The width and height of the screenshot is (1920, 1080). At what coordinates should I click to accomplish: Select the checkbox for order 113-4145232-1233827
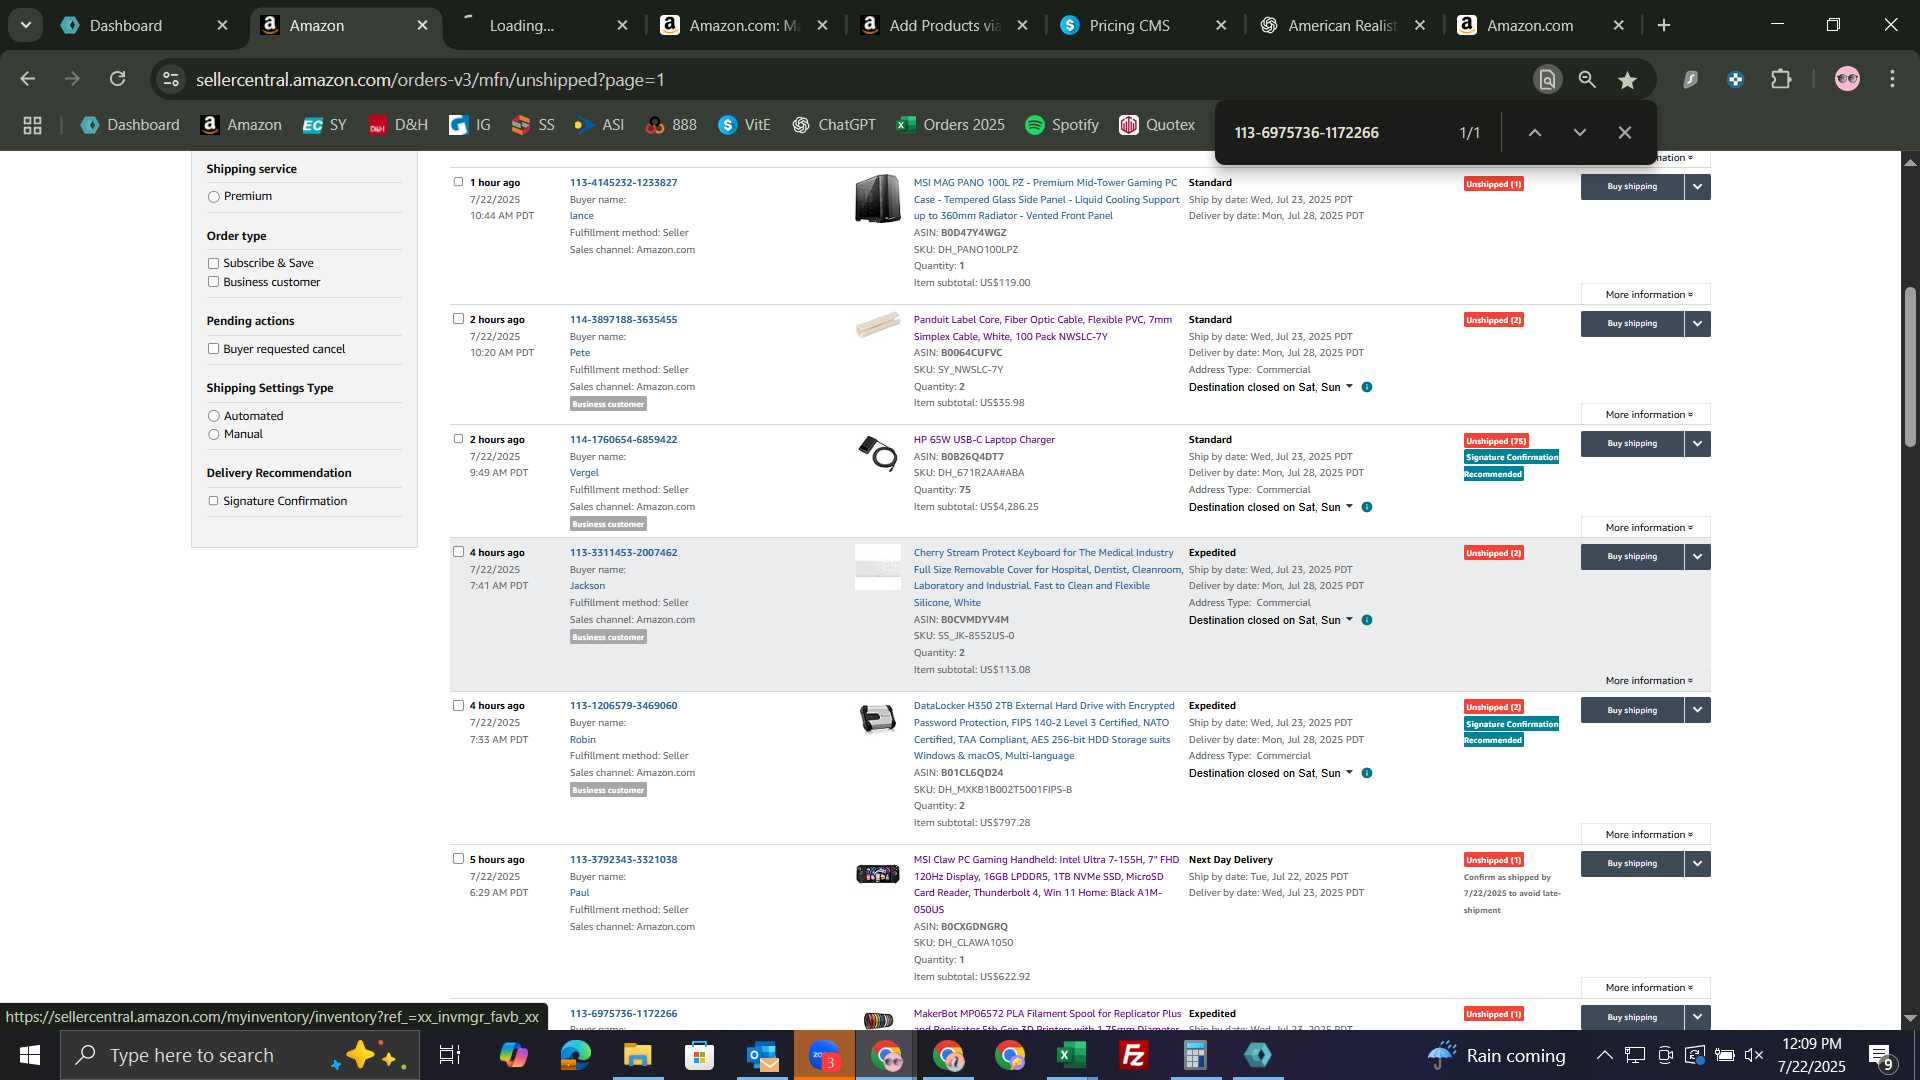point(458,182)
